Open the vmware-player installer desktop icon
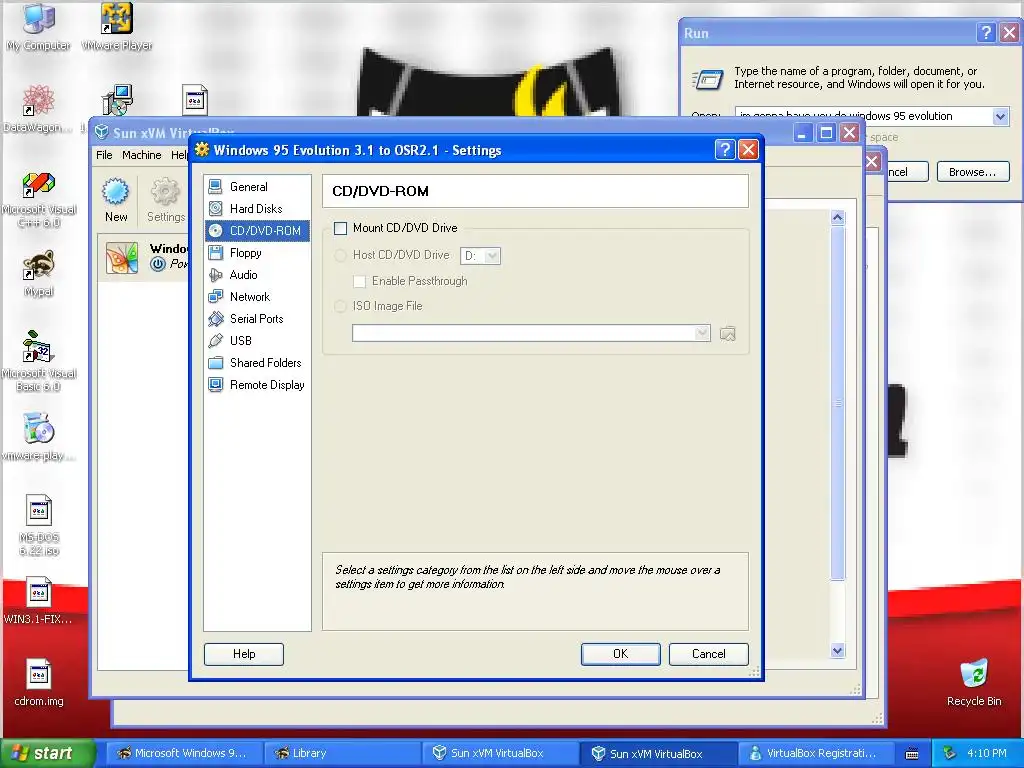 pyautogui.click(x=38, y=436)
